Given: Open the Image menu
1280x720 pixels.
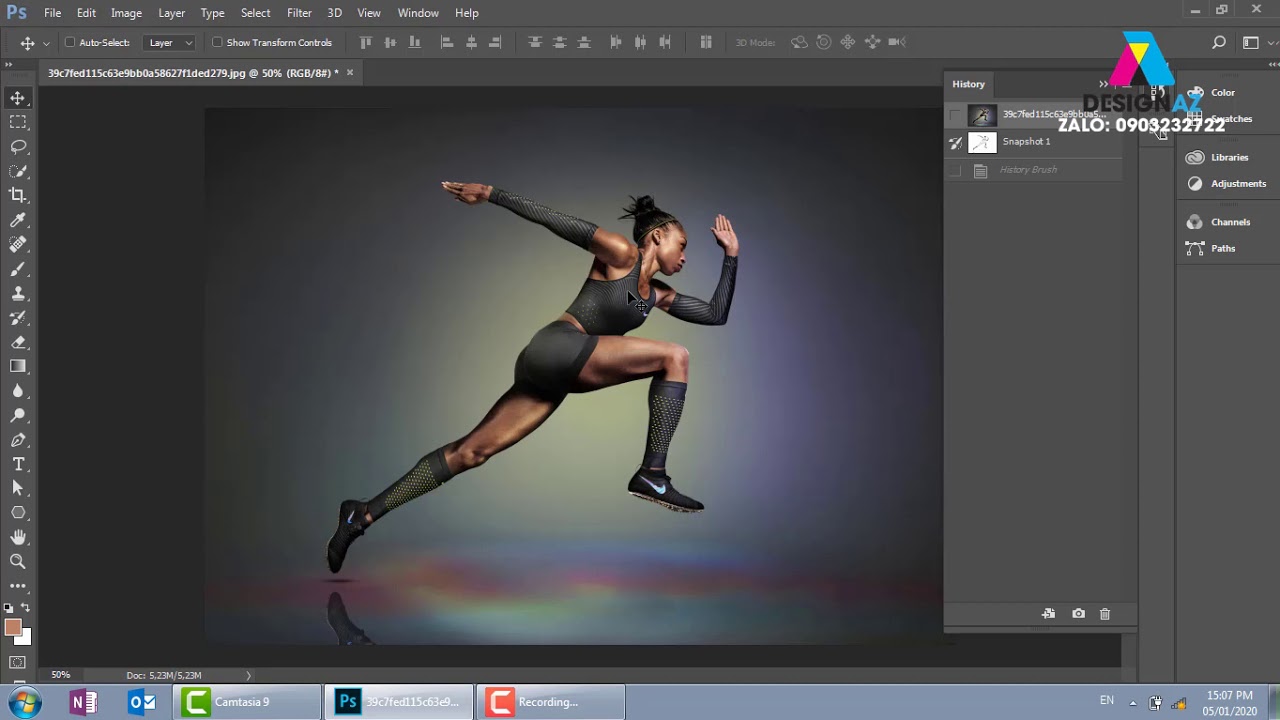Looking at the screenshot, I should pos(126,13).
